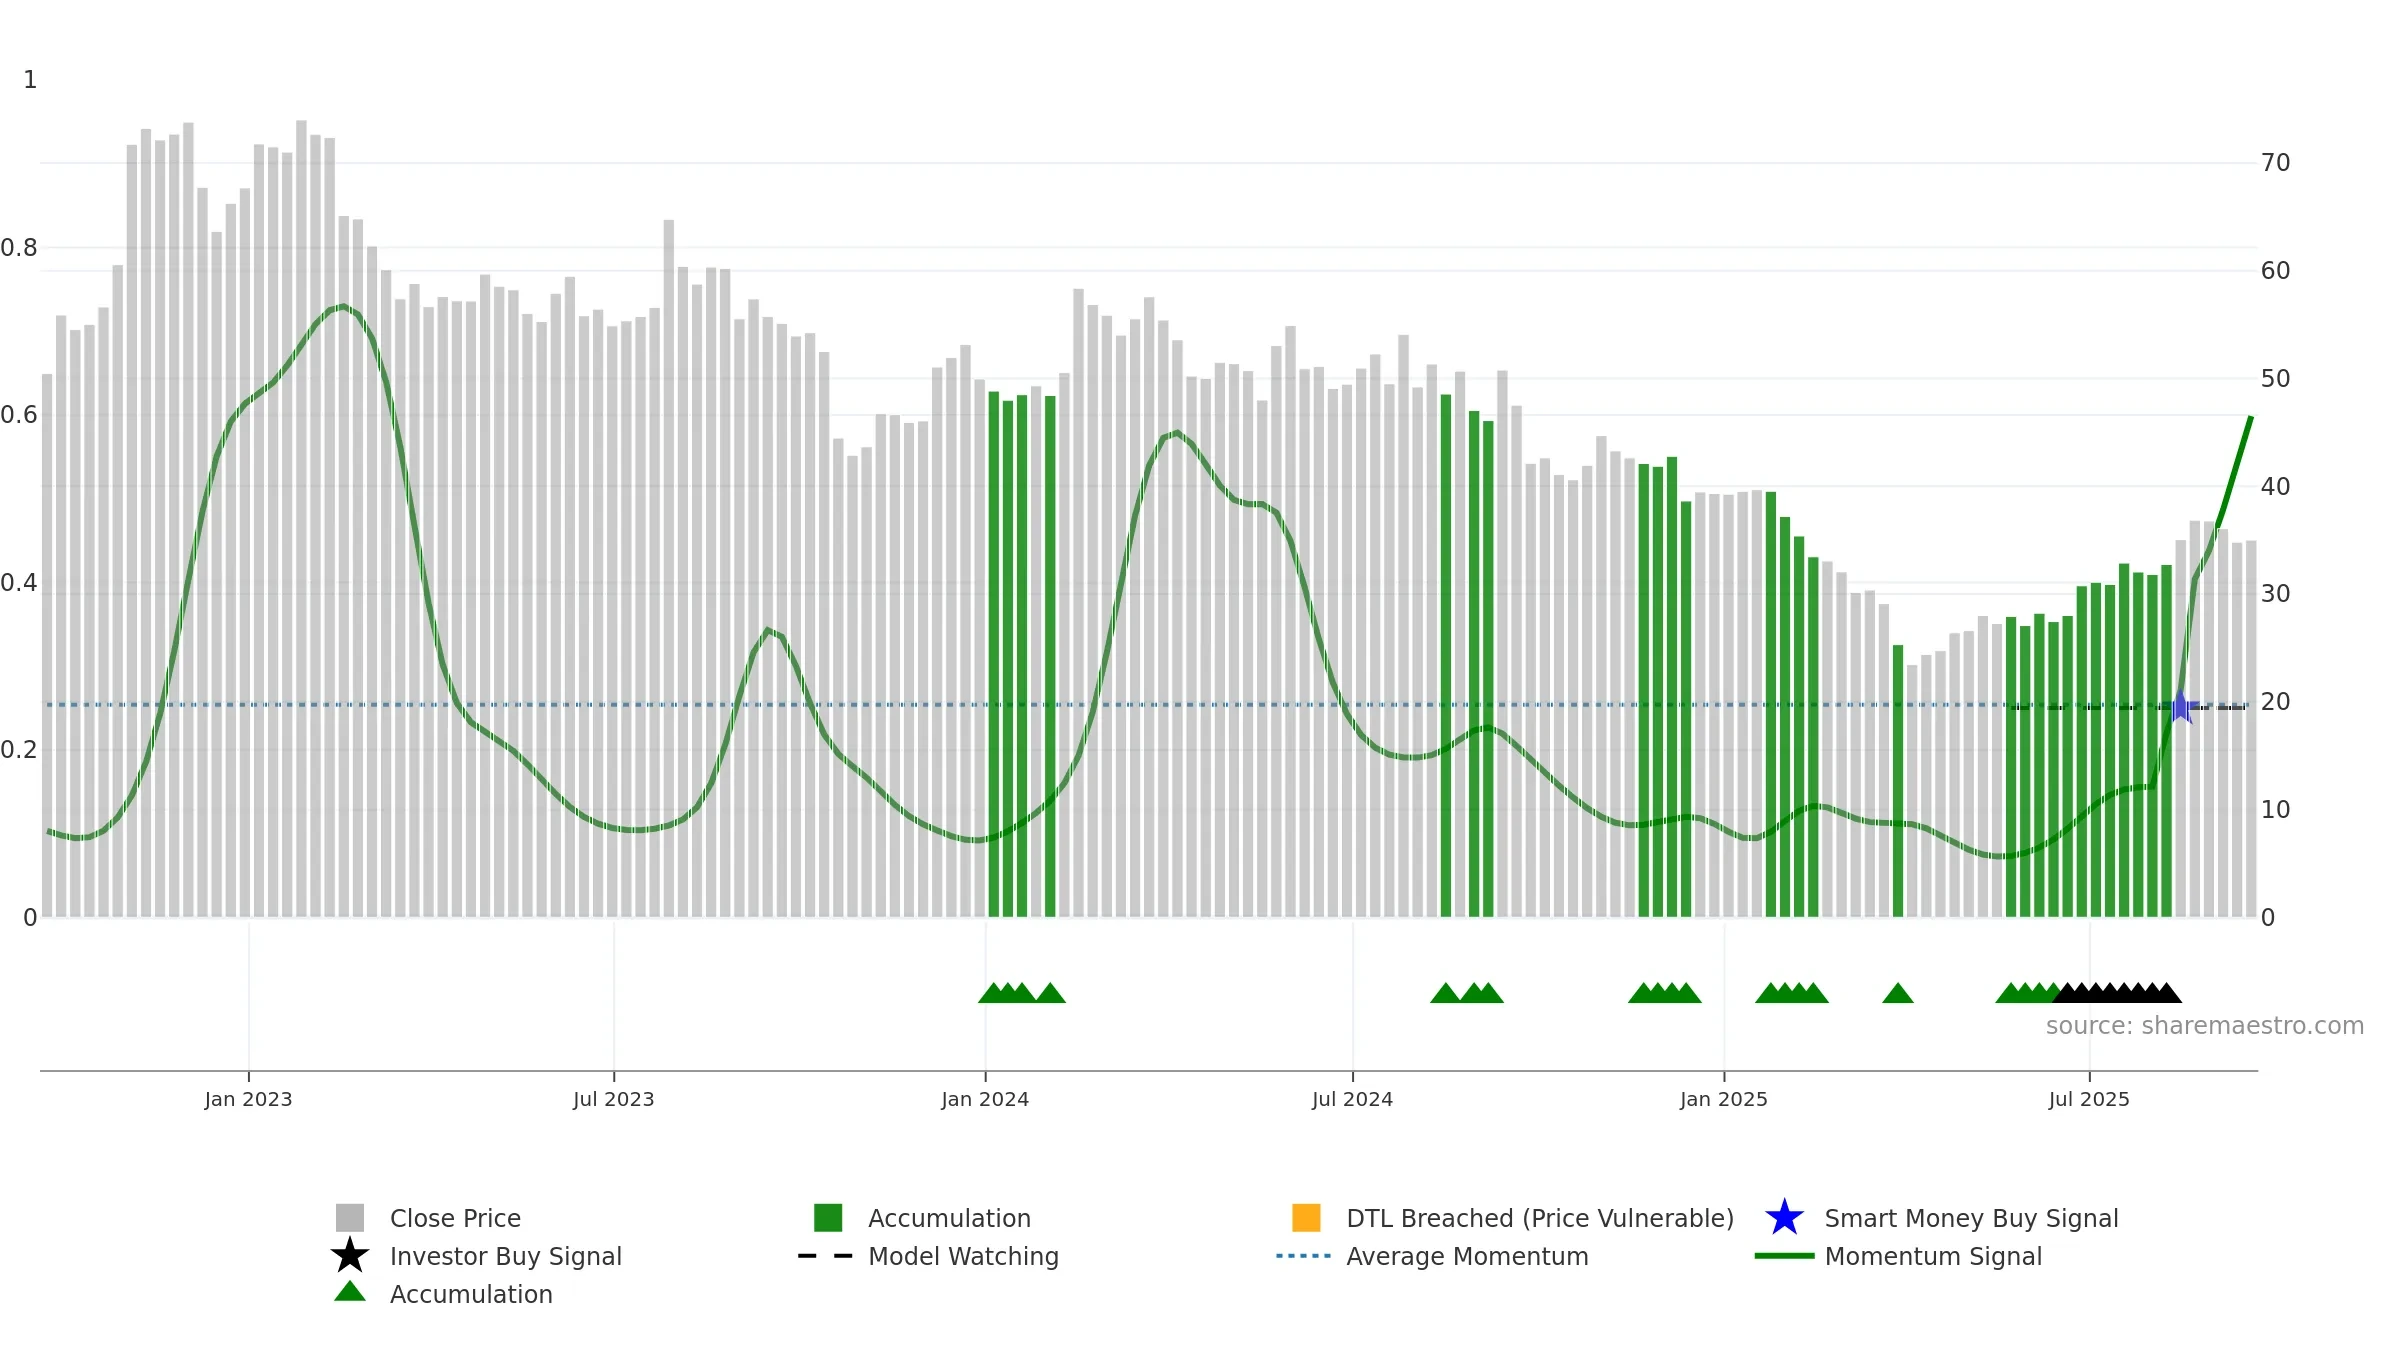
Task: Click the green Momentum Signal legend line
Action: pos(1784,1255)
